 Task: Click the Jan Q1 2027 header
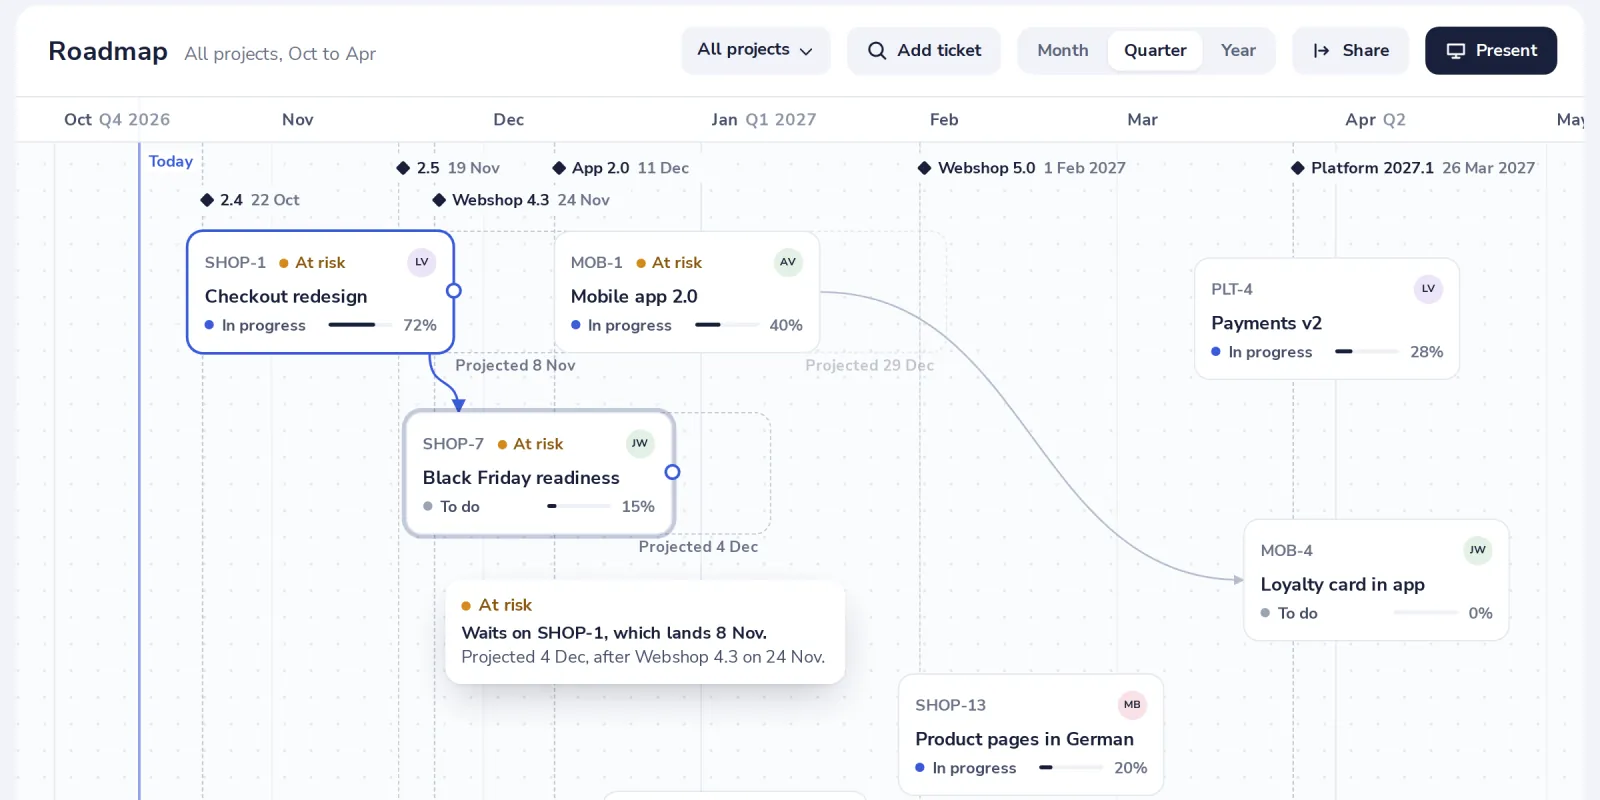coord(764,119)
